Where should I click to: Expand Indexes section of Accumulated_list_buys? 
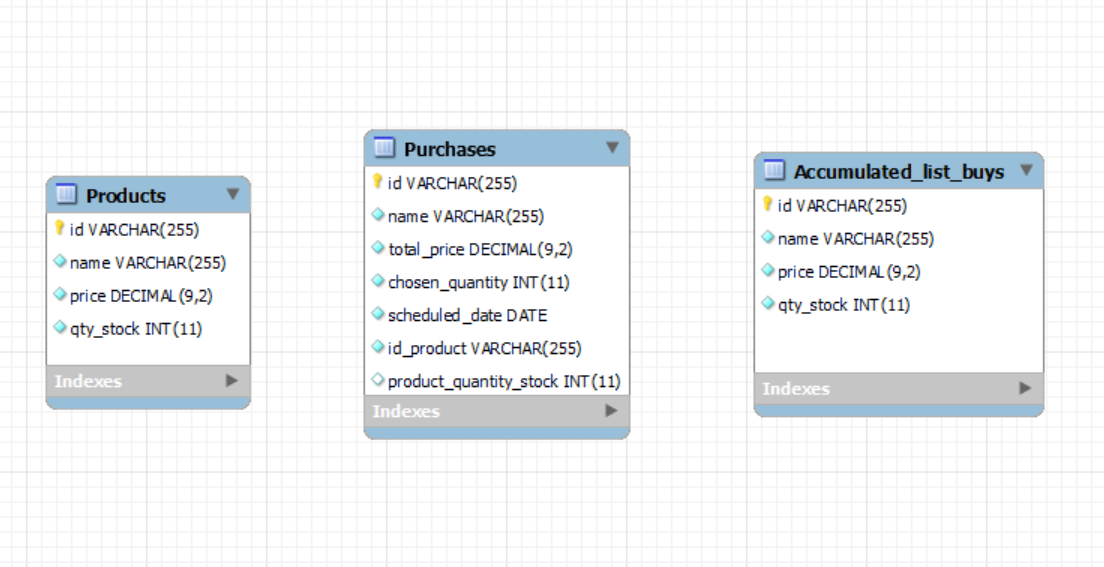pyautogui.click(x=1025, y=389)
